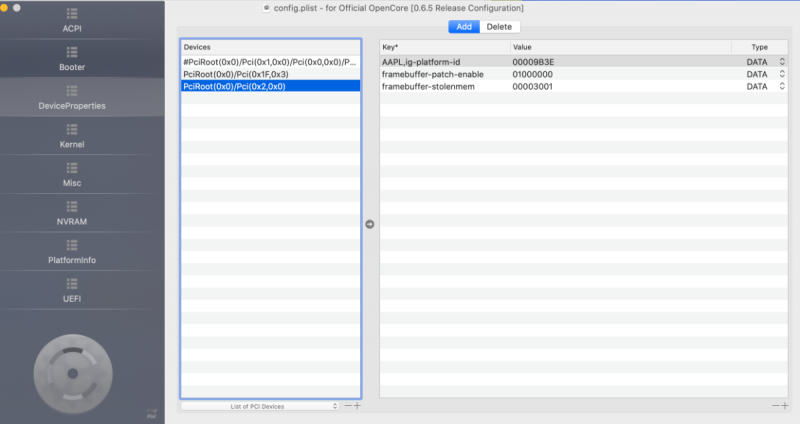Click the Key* column header
The width and height of the screenshot is (800, 424).
pyautogui.click(x=445, y=47)
